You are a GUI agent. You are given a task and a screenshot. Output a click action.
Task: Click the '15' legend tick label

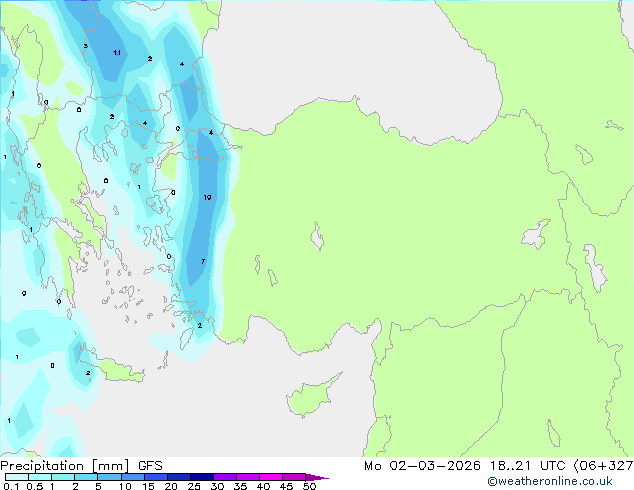[148, 486]
